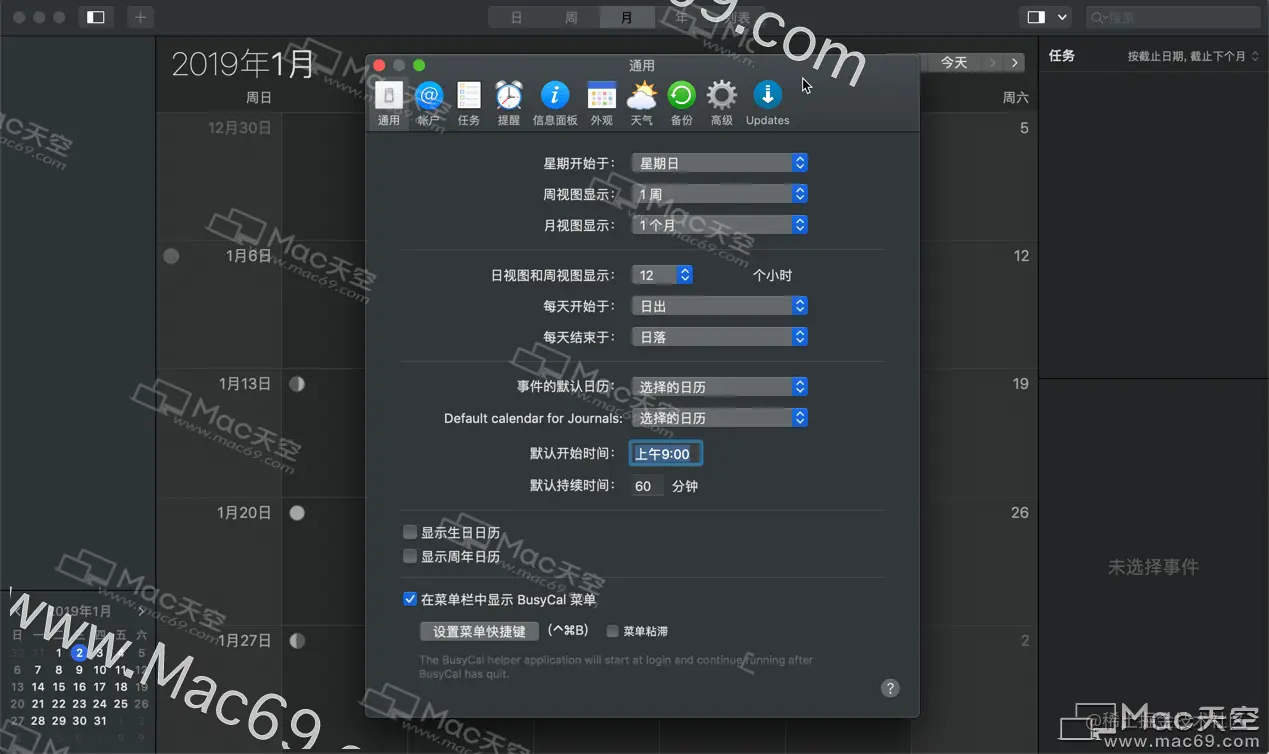This screenshot has height=754, width=1269.
Task: Click the half moon icon on 1月13日
Action: pos(297,384)
